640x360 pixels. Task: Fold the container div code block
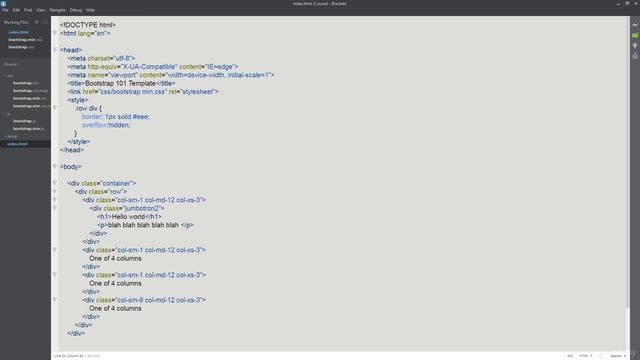(x=55, y=183)
